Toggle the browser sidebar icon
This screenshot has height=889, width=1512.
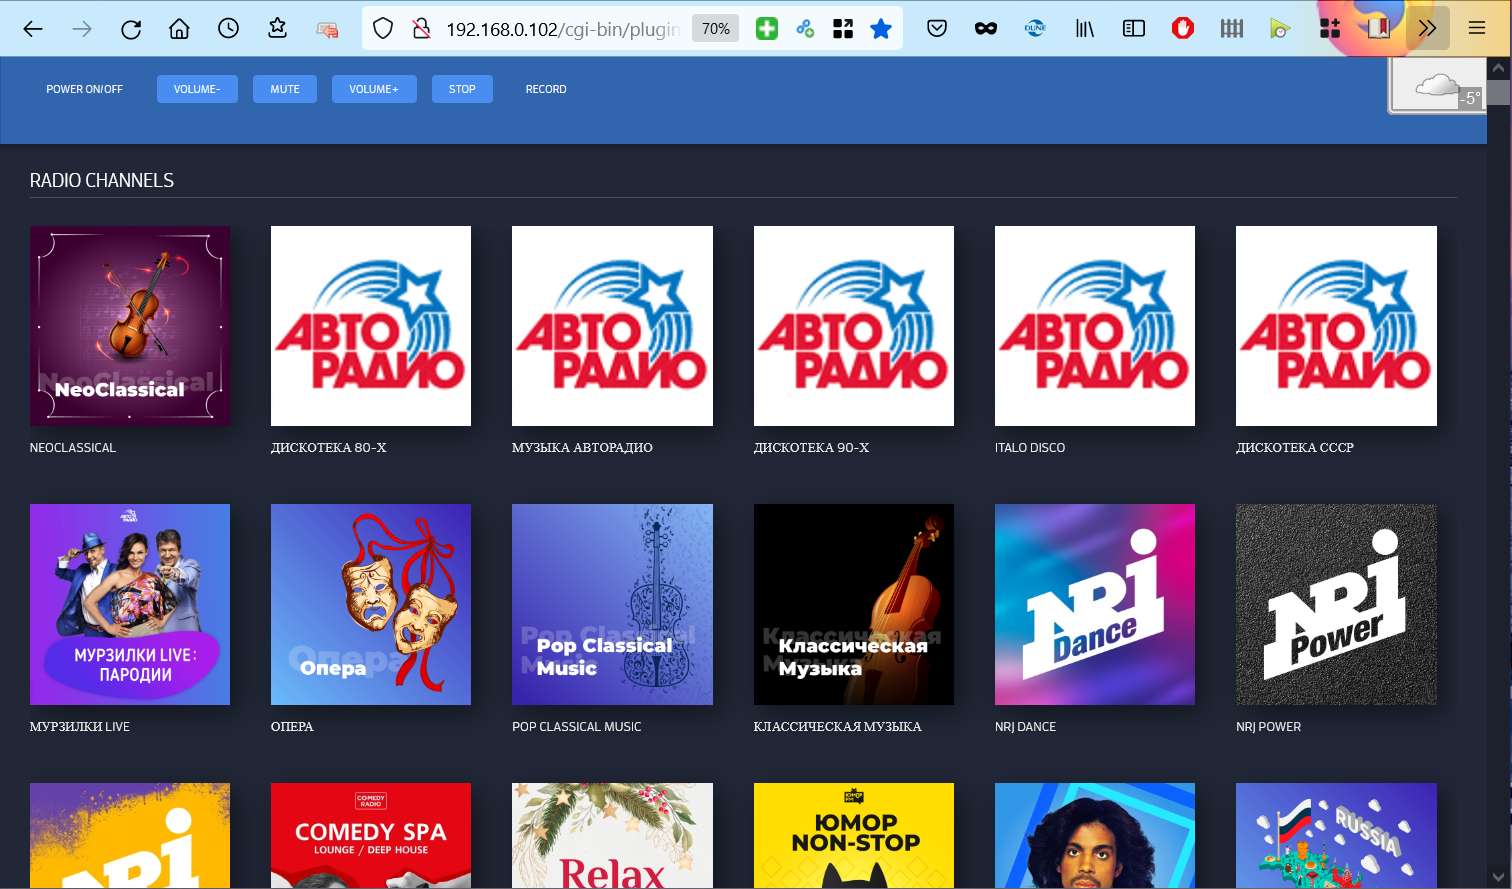(x=1134, y=29)
